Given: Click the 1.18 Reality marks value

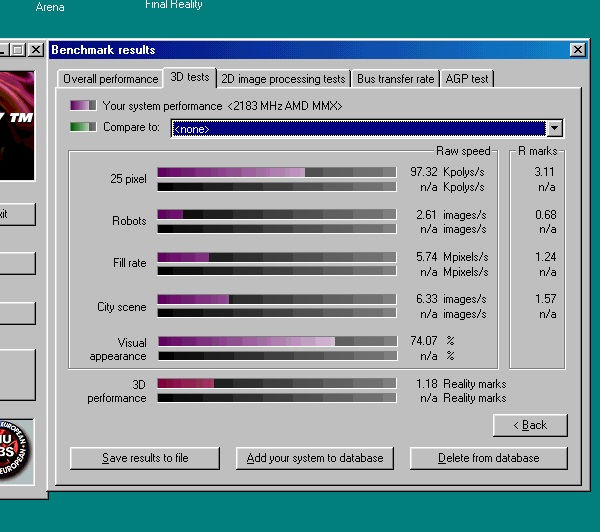Looking at the screenshot, I should click(x=461, y=384).
